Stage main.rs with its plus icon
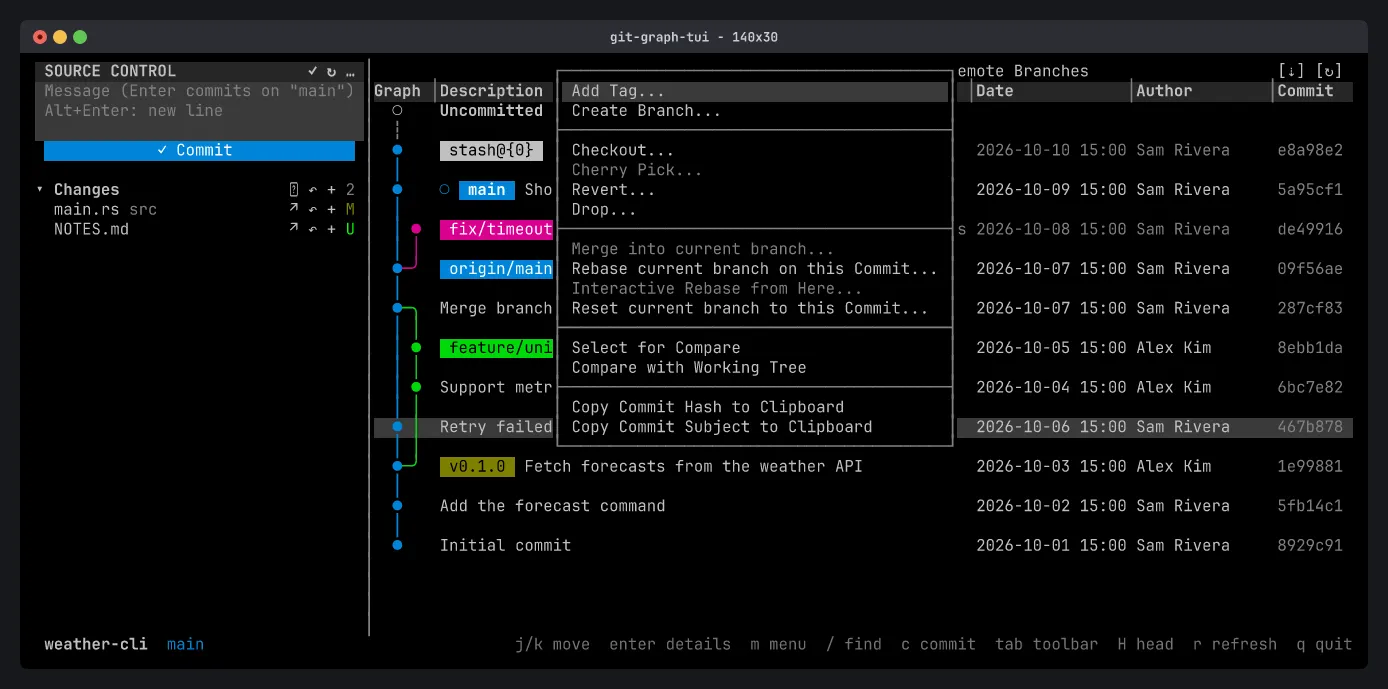The width and height of the screenshot is (1388, 689). point(331,209)
